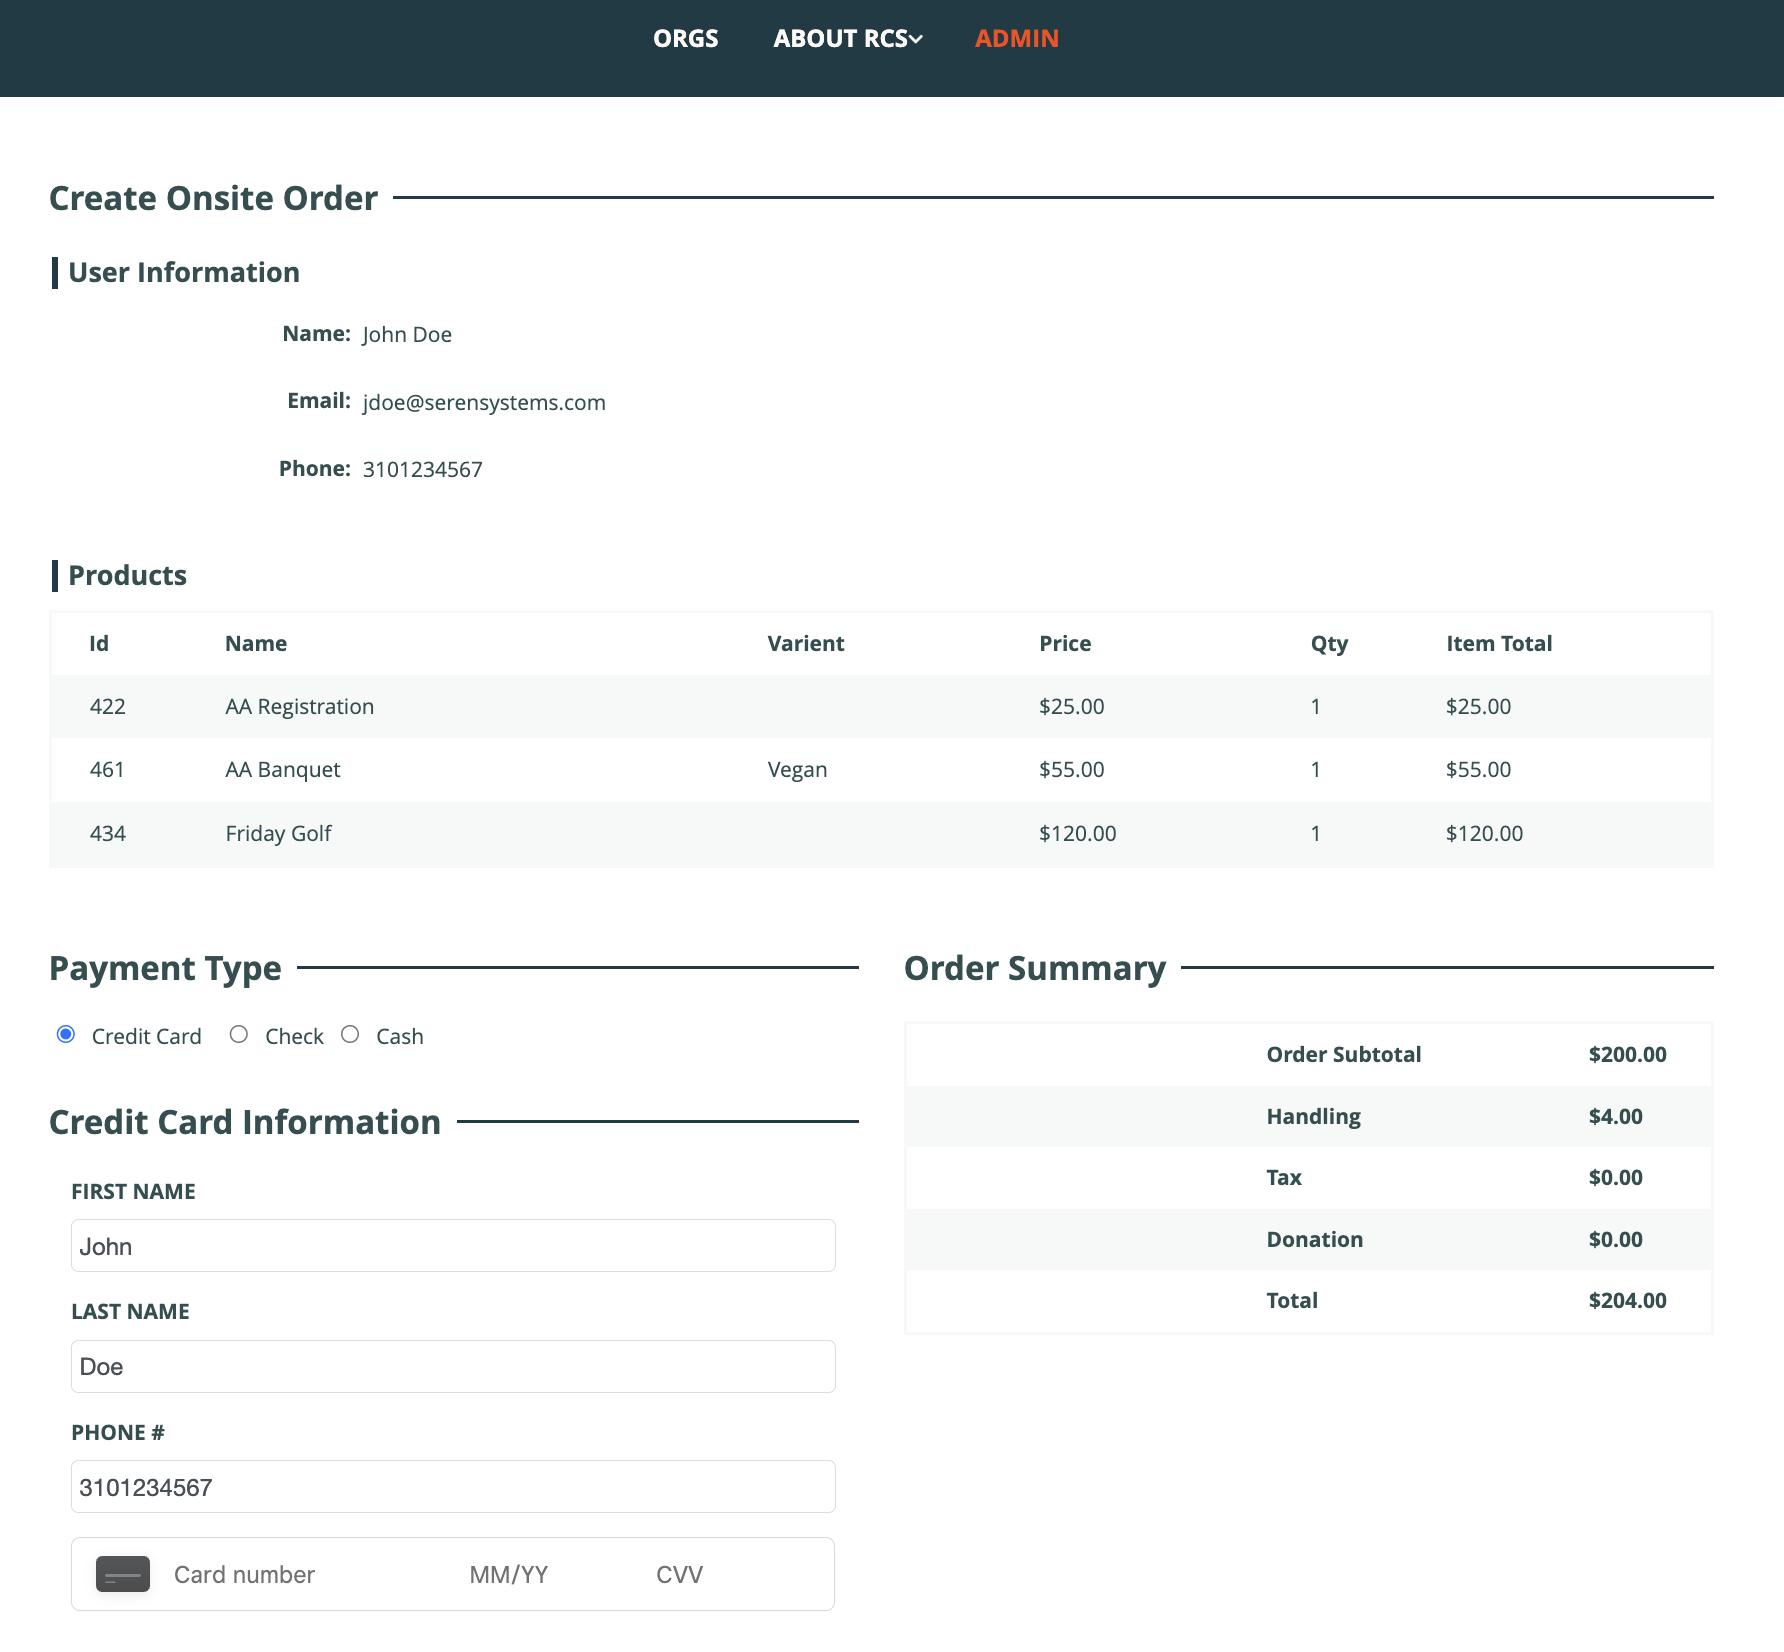Click the Total $204.00 amount

point(1627,1300)
